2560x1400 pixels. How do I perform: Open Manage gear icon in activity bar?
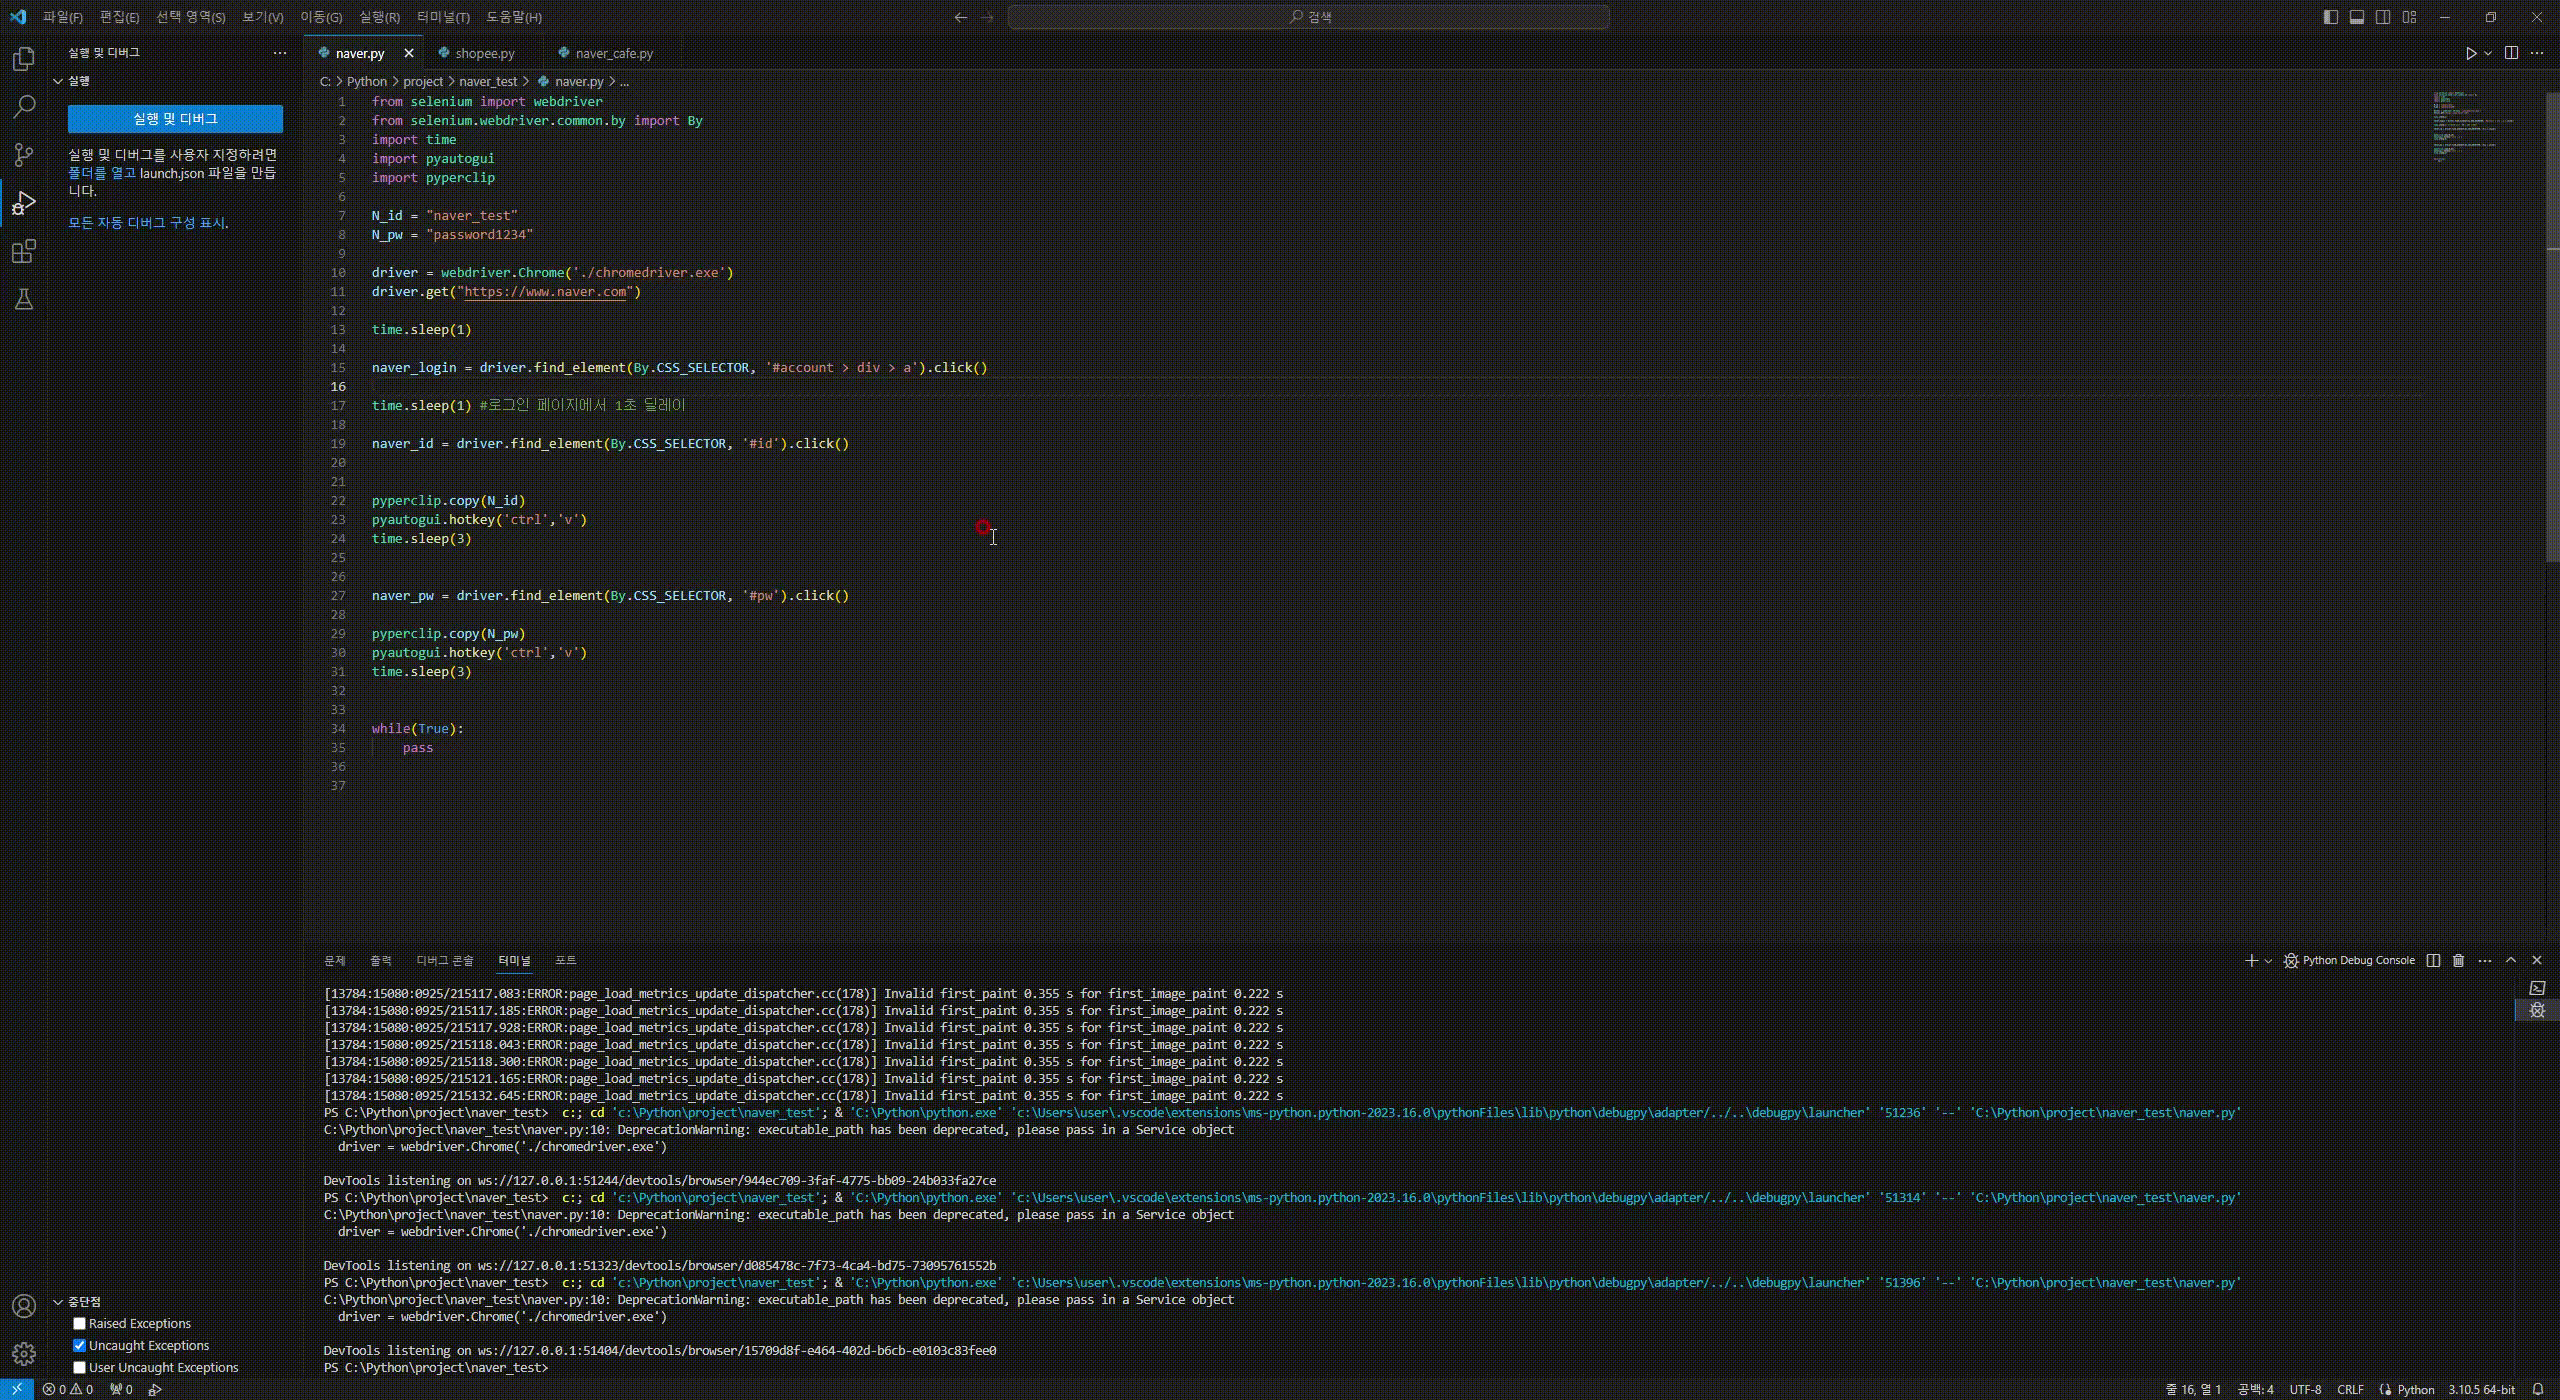(24, 1353)
